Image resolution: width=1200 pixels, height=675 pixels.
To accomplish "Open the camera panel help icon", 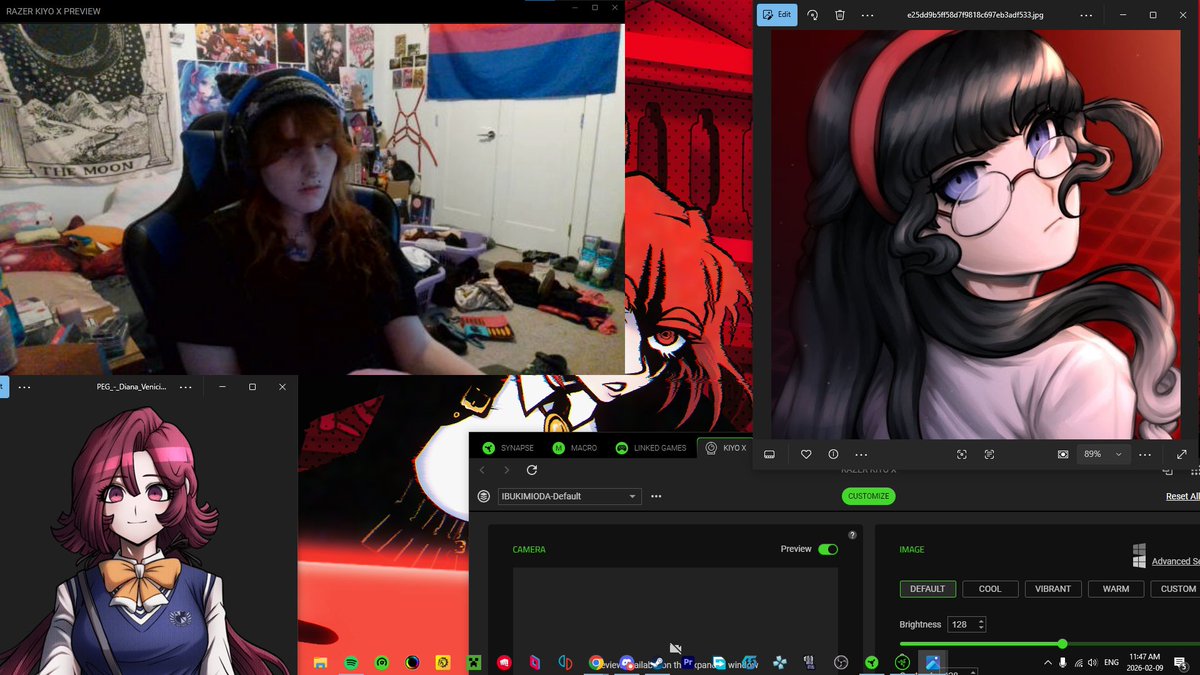I will 852,535.
